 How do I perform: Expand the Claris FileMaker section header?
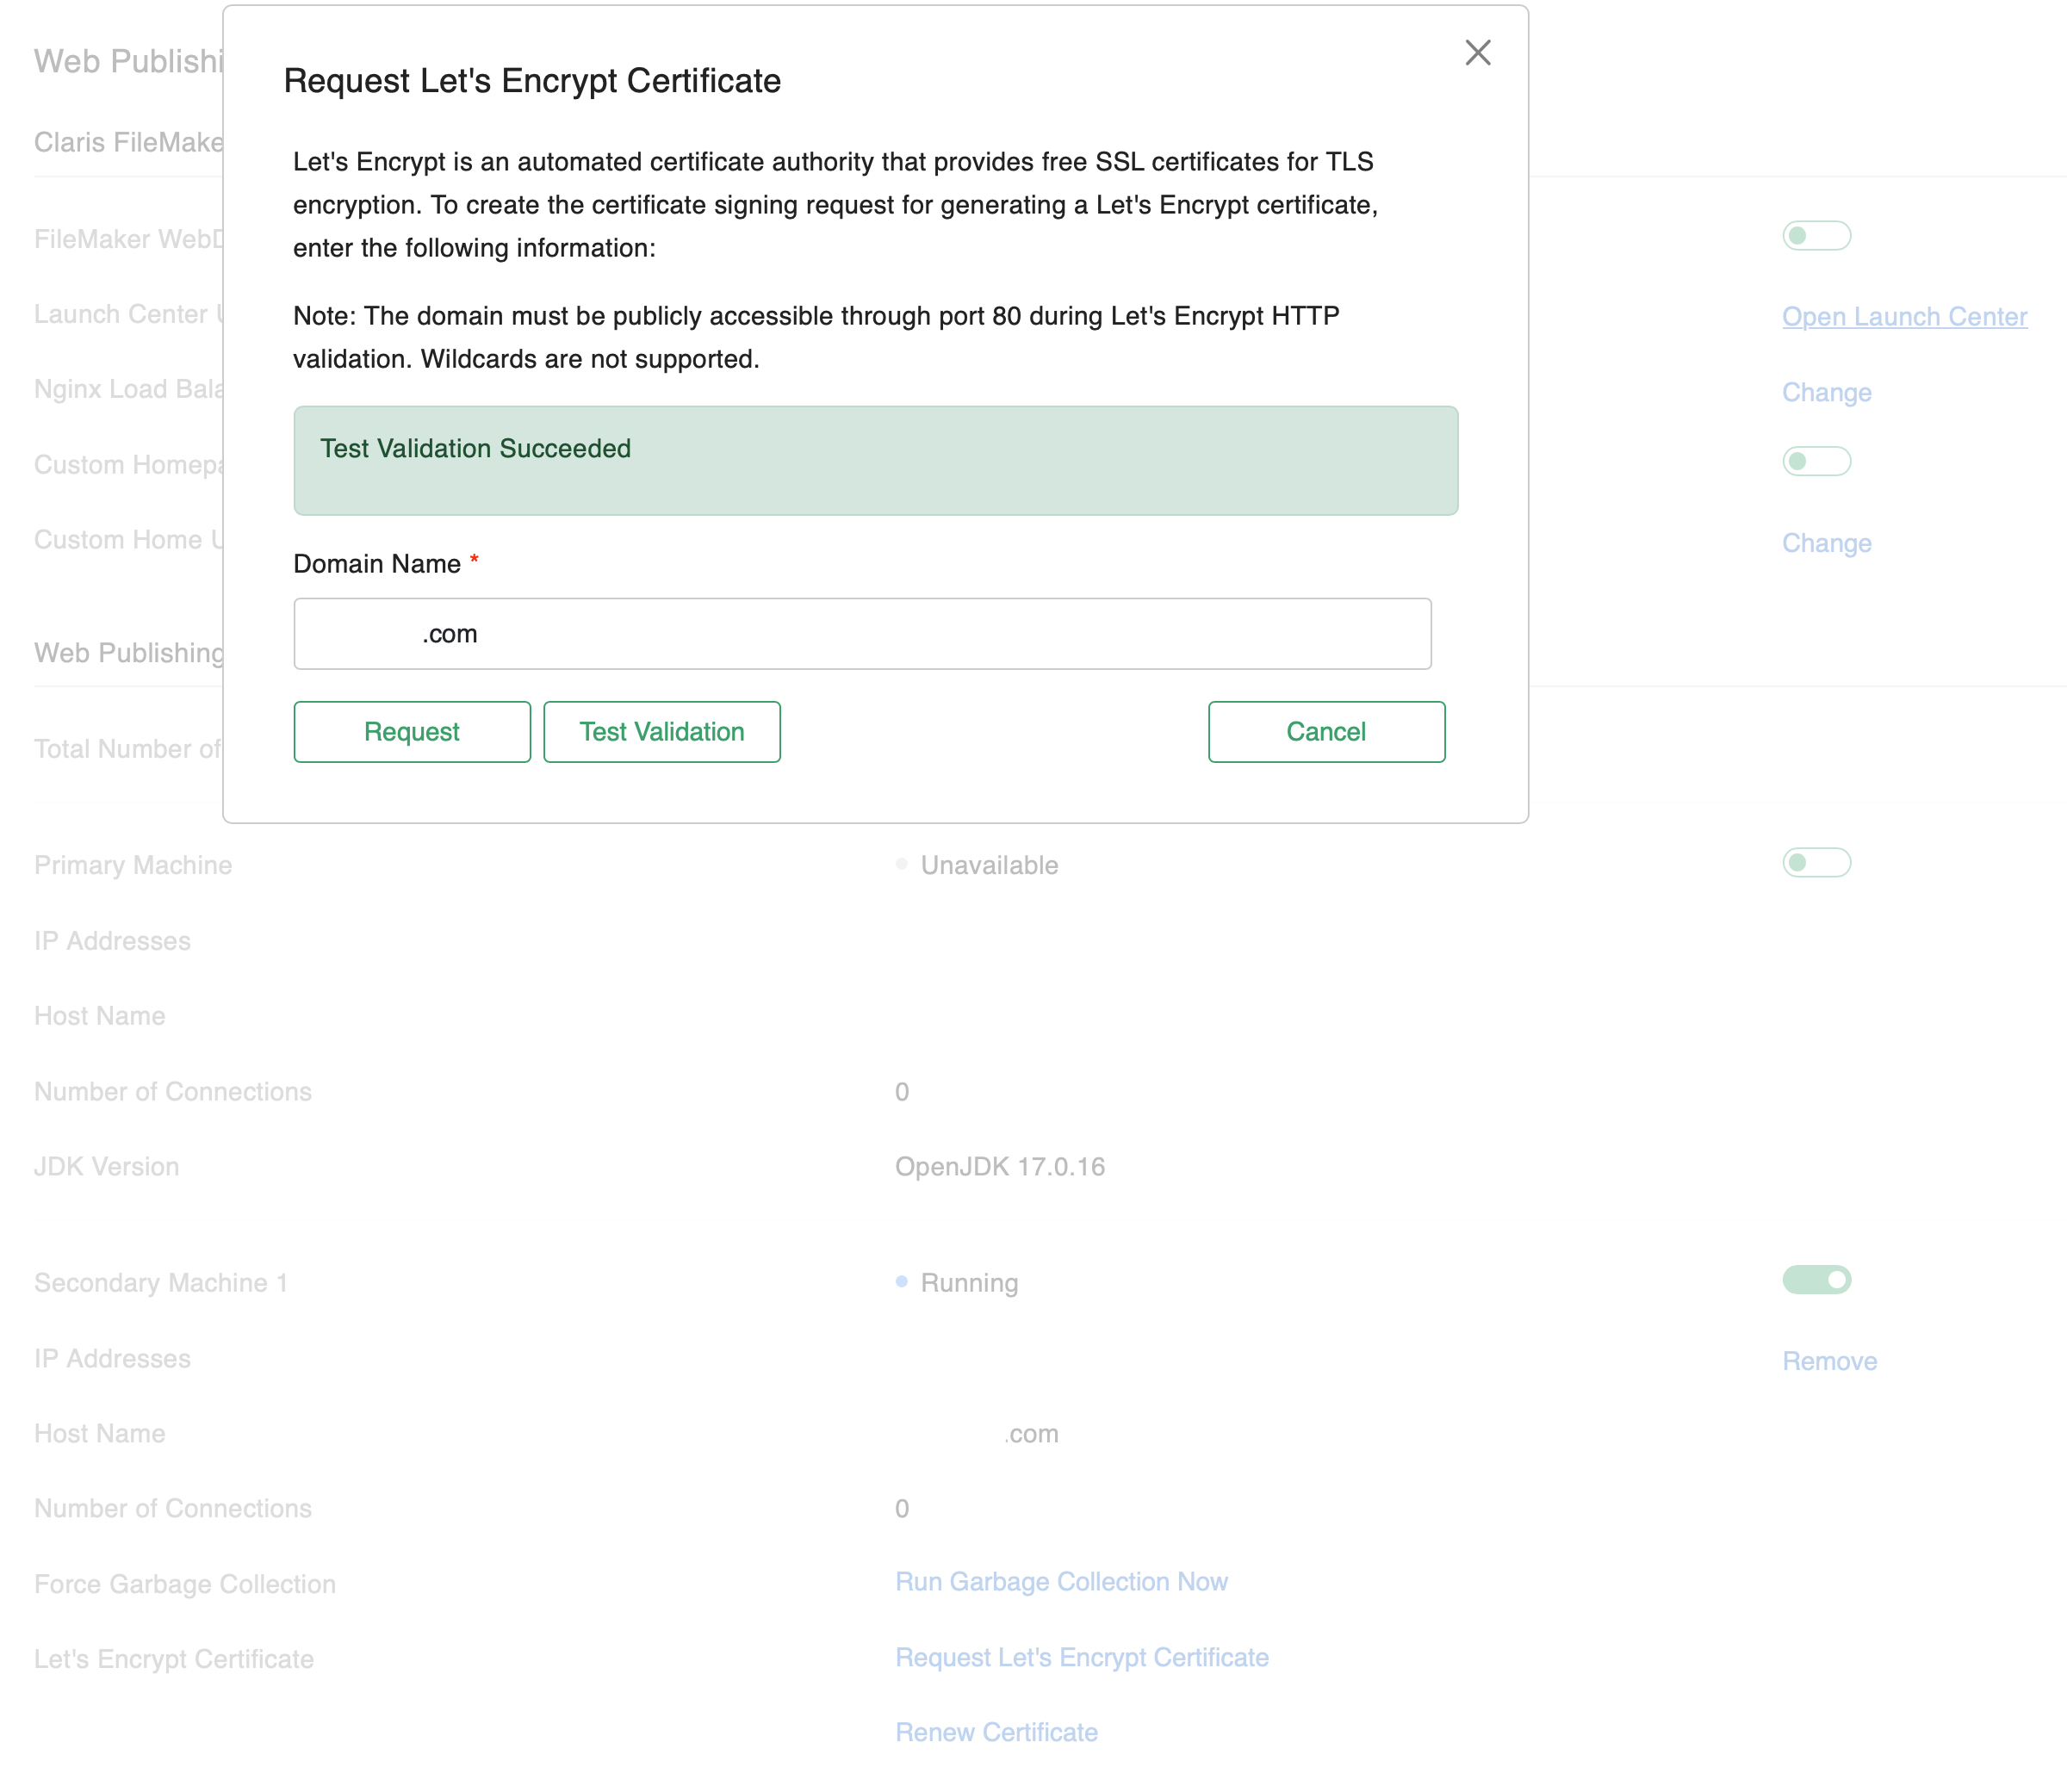click(x=129, y=142)
